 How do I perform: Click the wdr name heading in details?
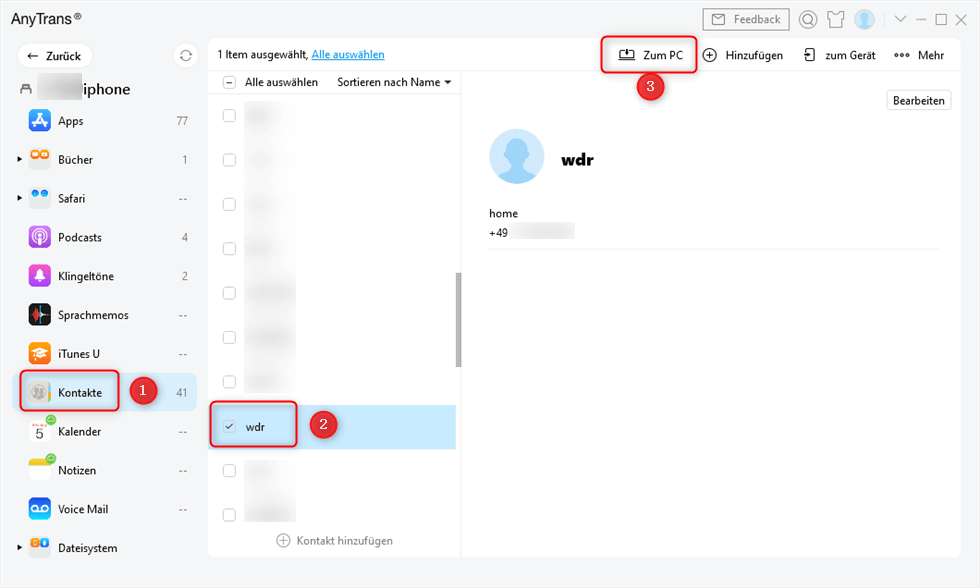point(578,160)
